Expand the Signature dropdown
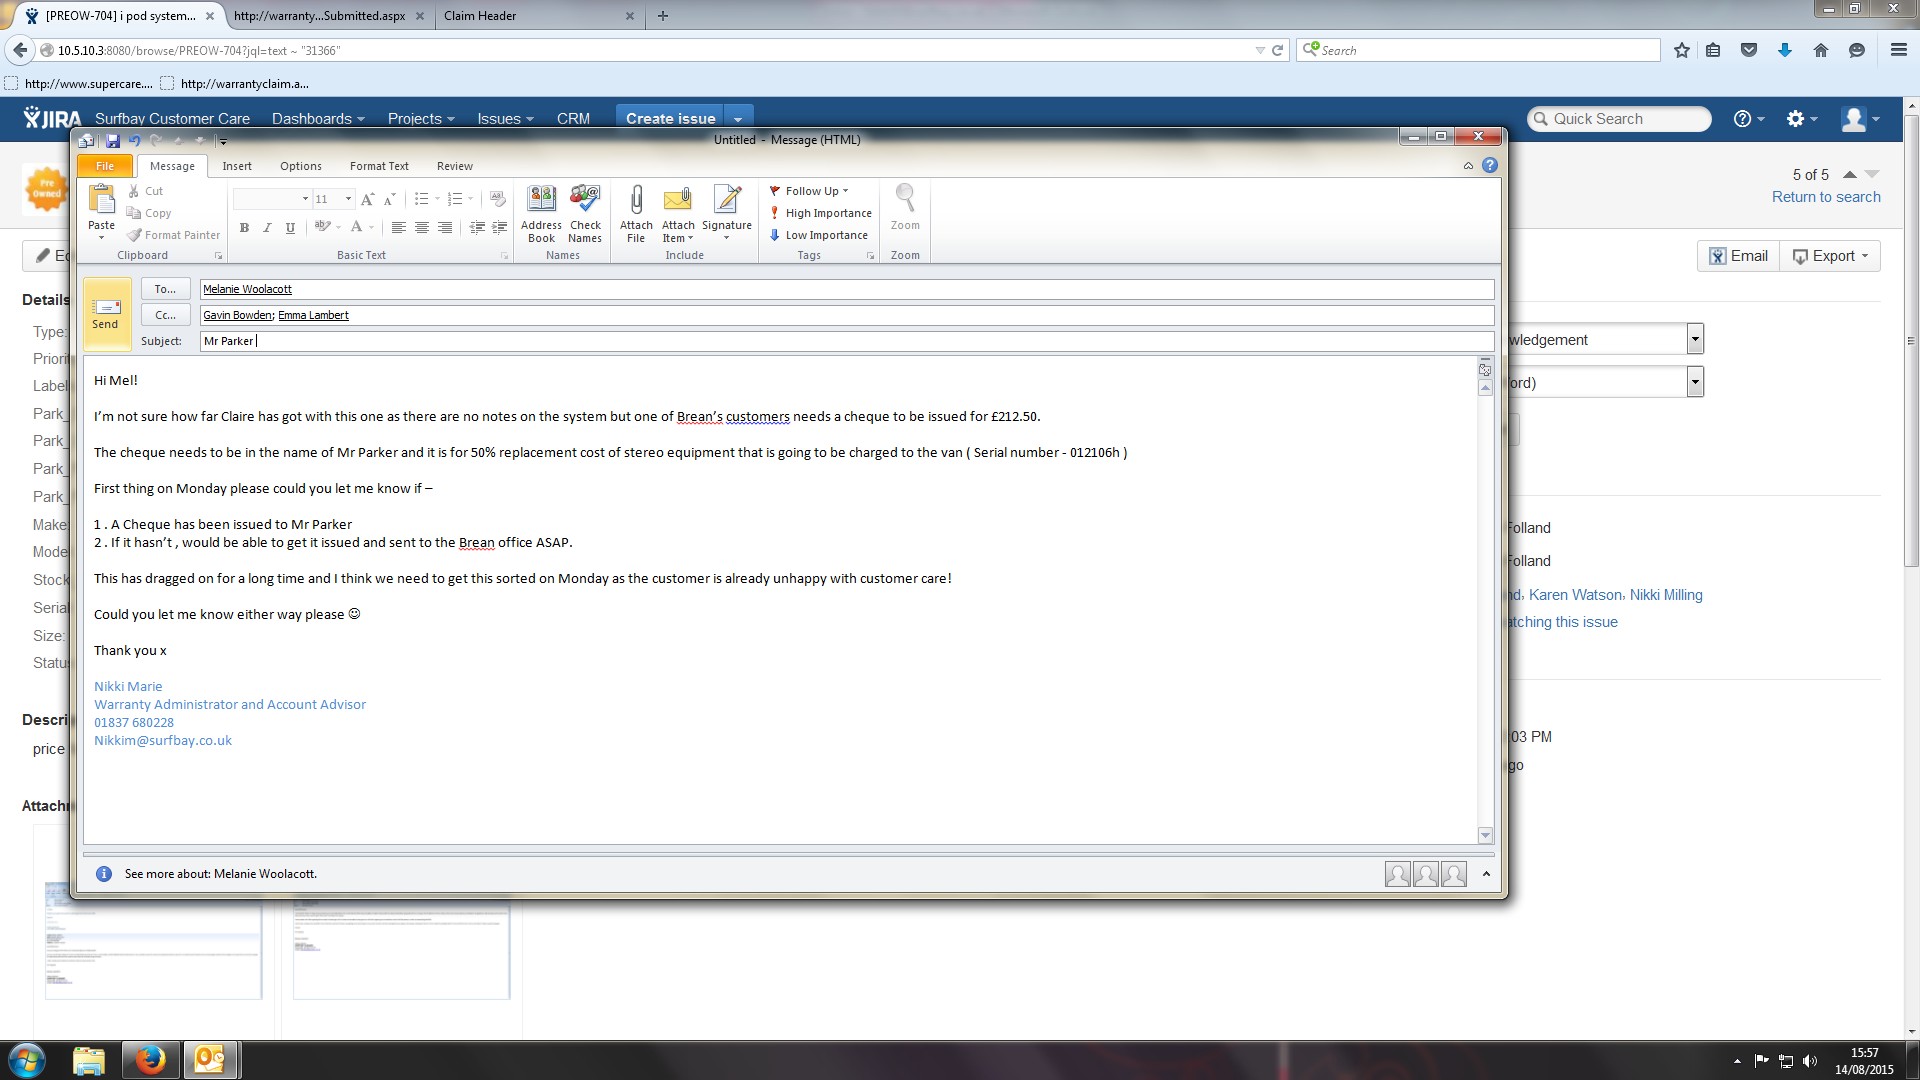 click(x=727, y=238)
